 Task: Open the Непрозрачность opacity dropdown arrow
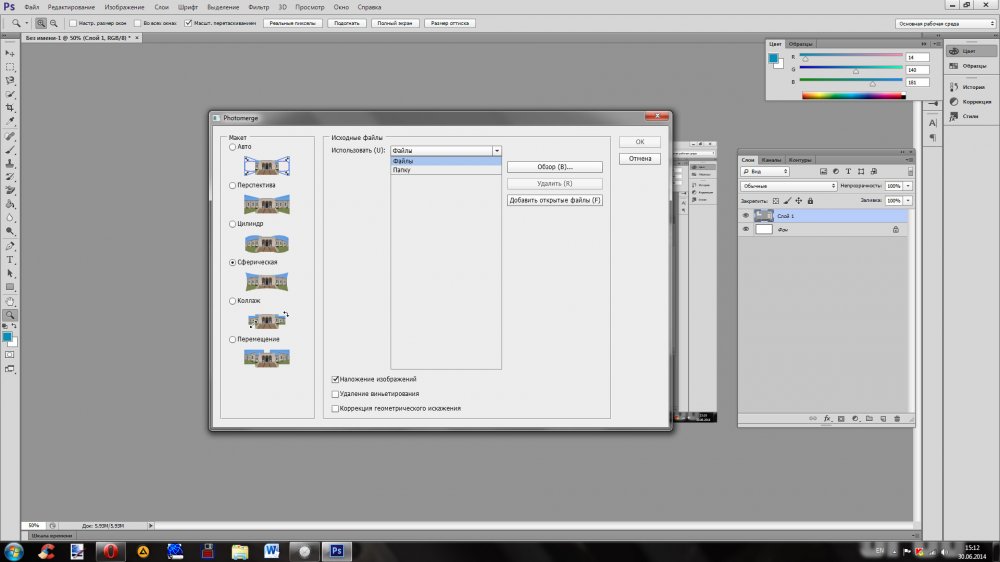click(908, 186)
